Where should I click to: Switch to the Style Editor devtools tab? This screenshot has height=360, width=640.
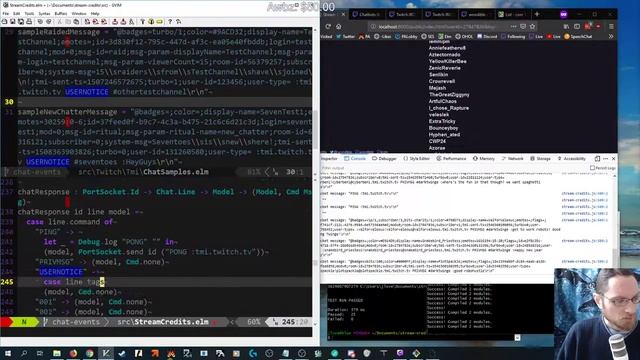pos(417,158)
